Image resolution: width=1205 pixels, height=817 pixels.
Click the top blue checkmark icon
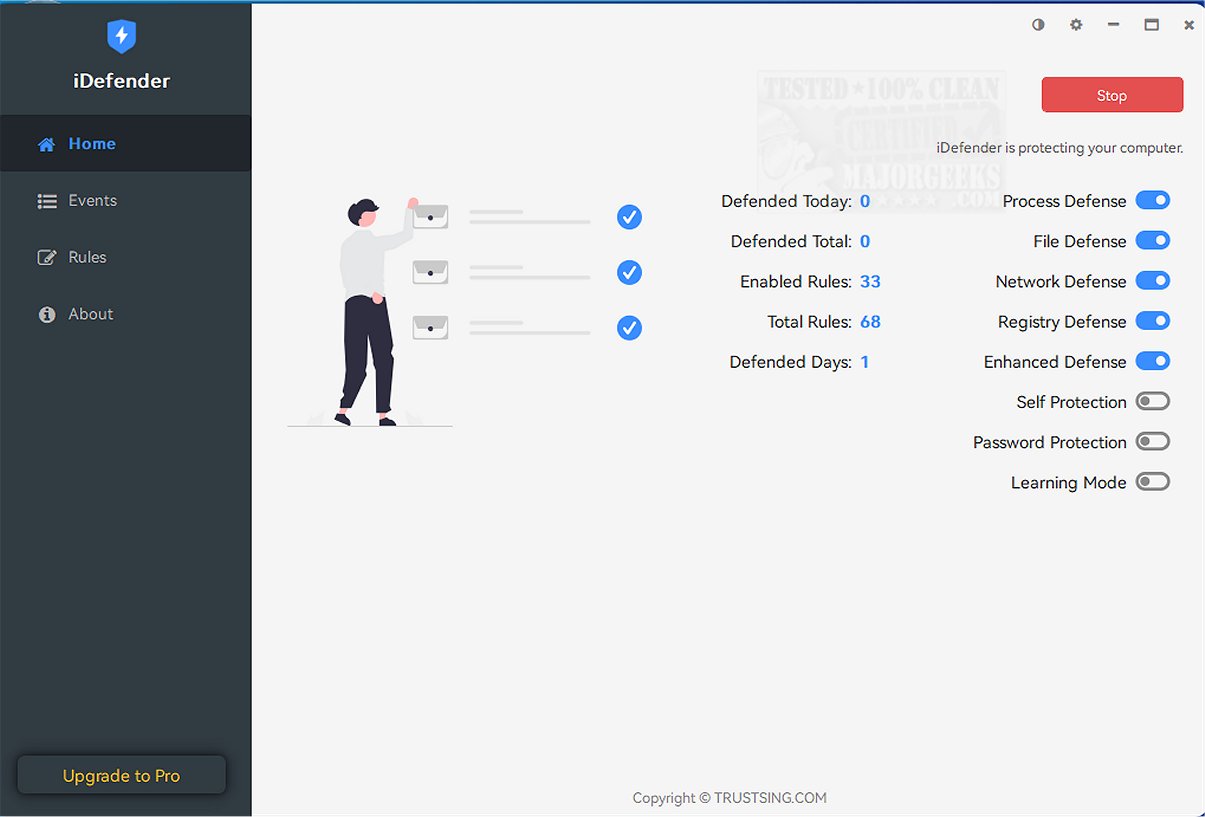pos(629,217)
